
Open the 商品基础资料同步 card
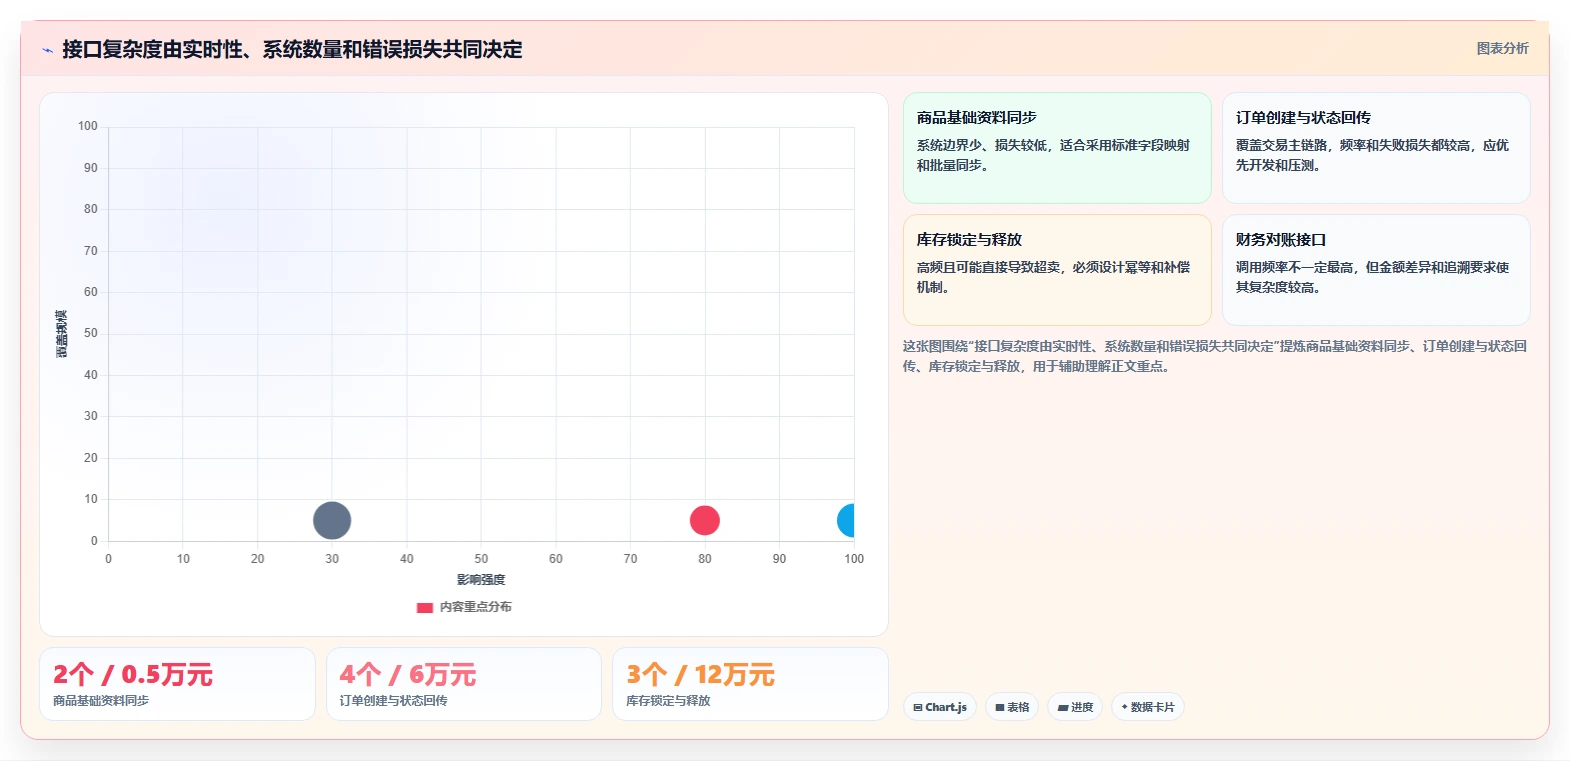pyautogui.click(x=1057, y=148)
